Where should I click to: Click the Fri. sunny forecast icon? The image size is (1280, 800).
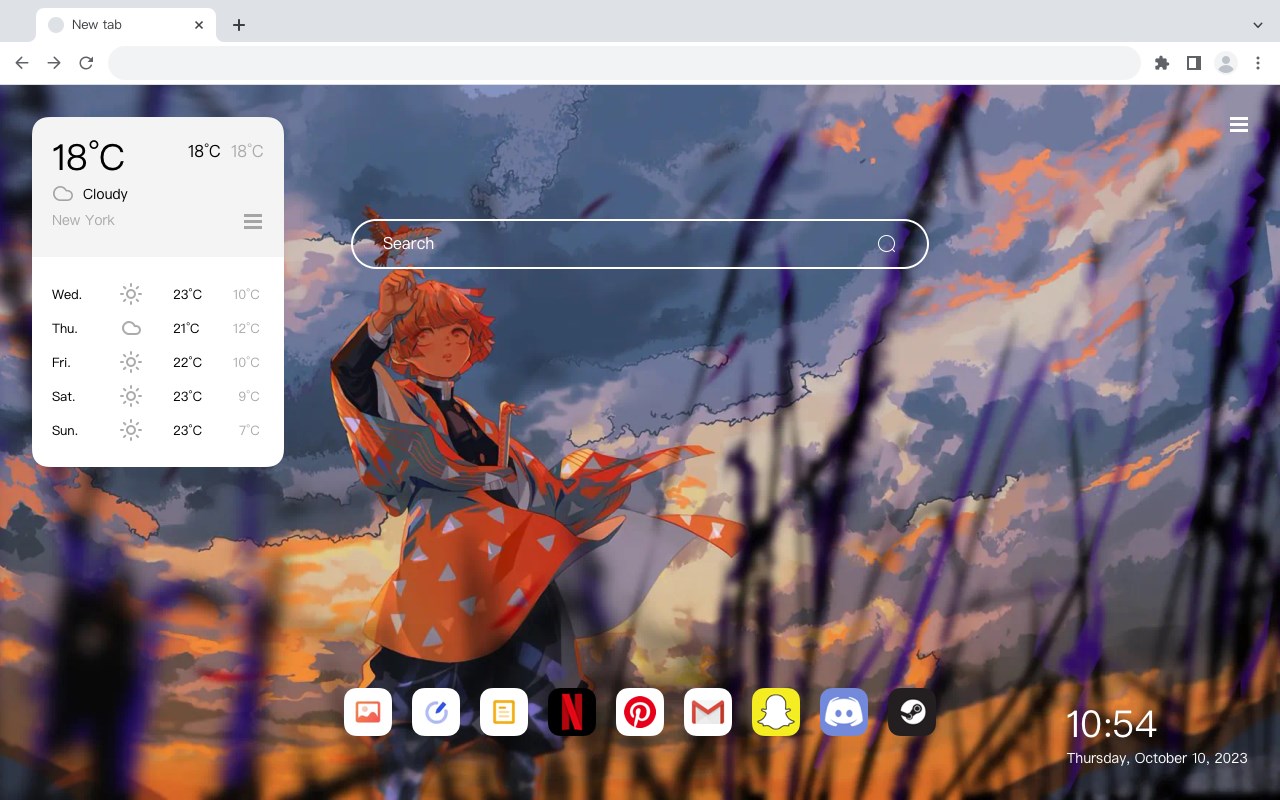[131, 362]
